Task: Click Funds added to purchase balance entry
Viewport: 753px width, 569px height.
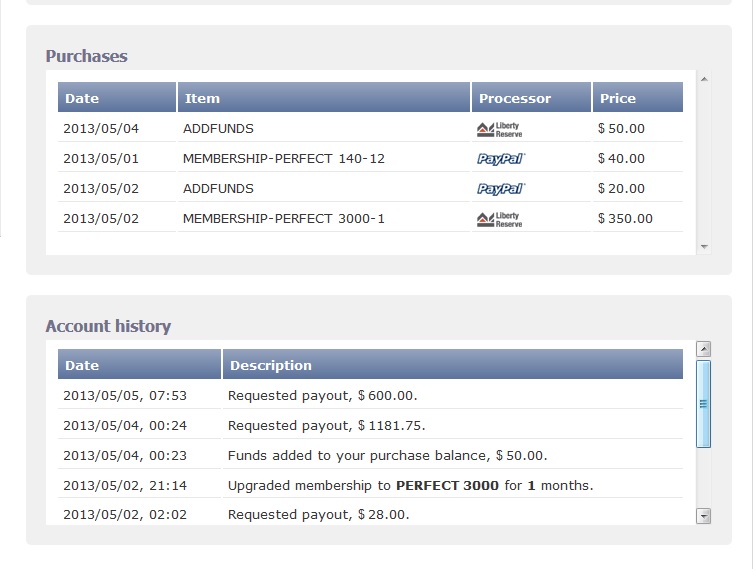Action: [x=387, y=455]
